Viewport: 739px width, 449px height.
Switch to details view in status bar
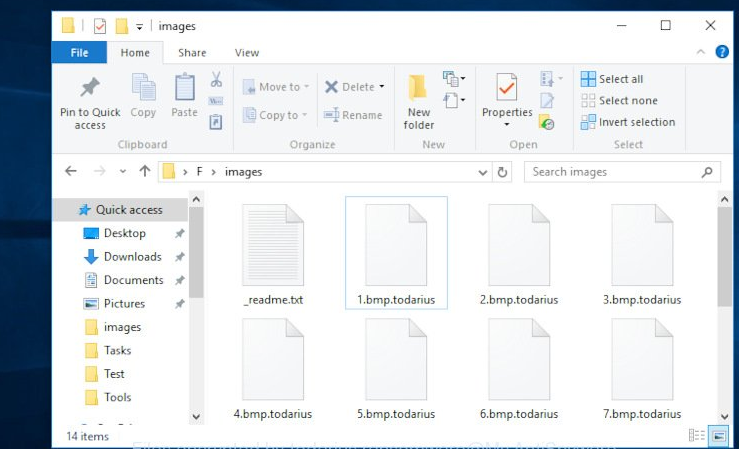click(697, 435)
